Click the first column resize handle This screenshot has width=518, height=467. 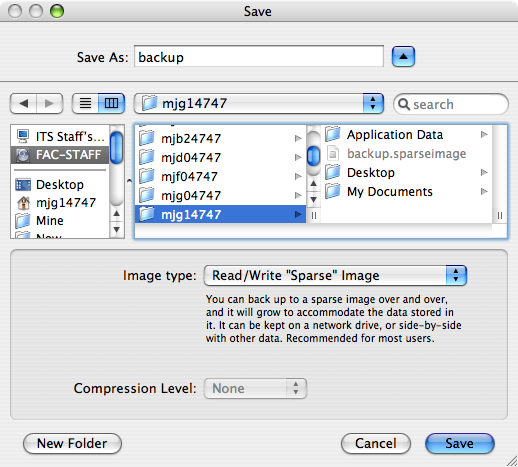[x=313, y=216]
